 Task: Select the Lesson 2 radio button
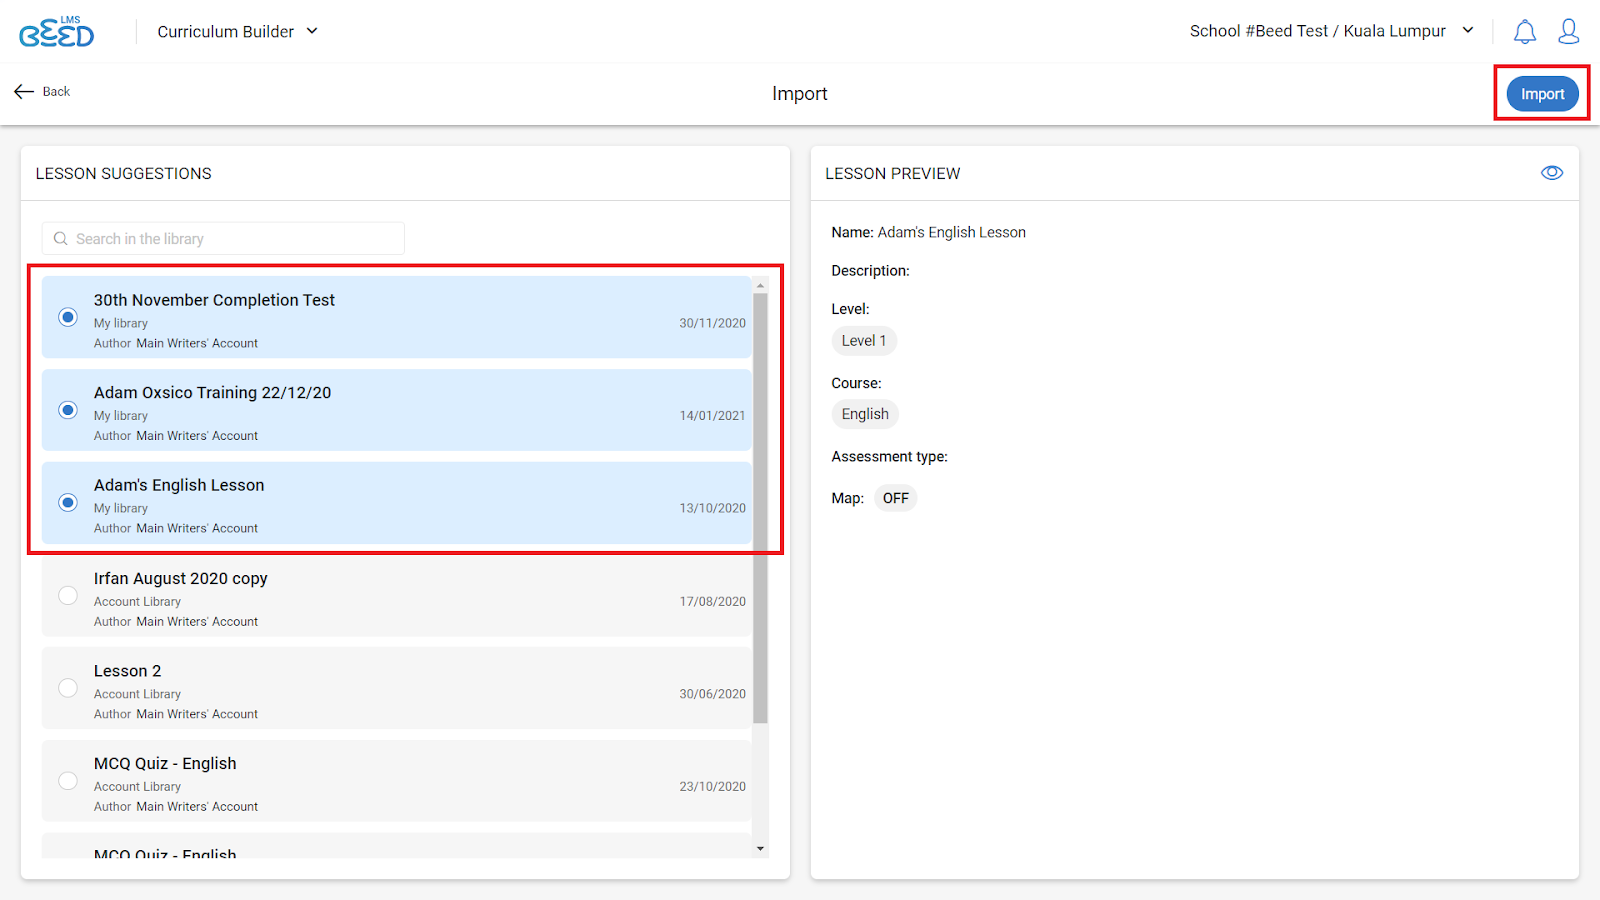[68, 688]
